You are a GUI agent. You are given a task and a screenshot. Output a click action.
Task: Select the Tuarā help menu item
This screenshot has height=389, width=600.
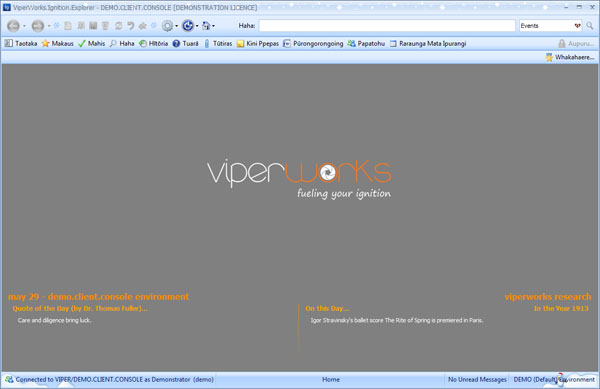click(x=186, y=44)
